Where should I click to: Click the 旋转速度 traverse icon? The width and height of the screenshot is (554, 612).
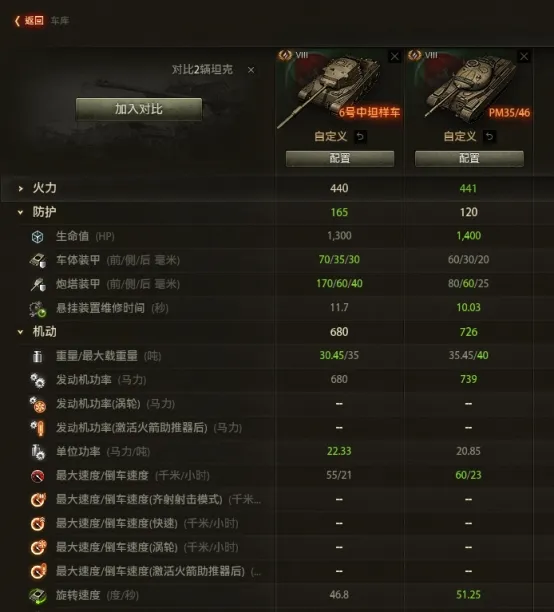click(37, 596)
